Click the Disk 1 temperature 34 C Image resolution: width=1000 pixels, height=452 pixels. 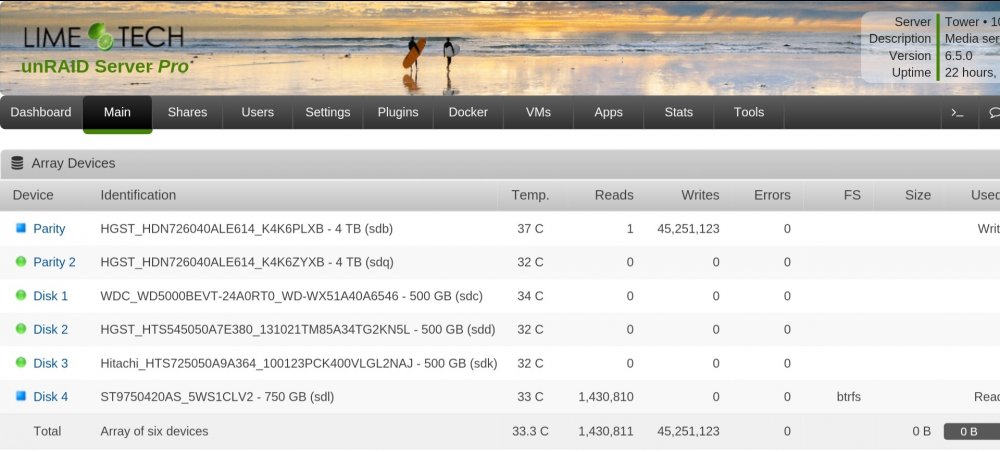click(531, 296)
